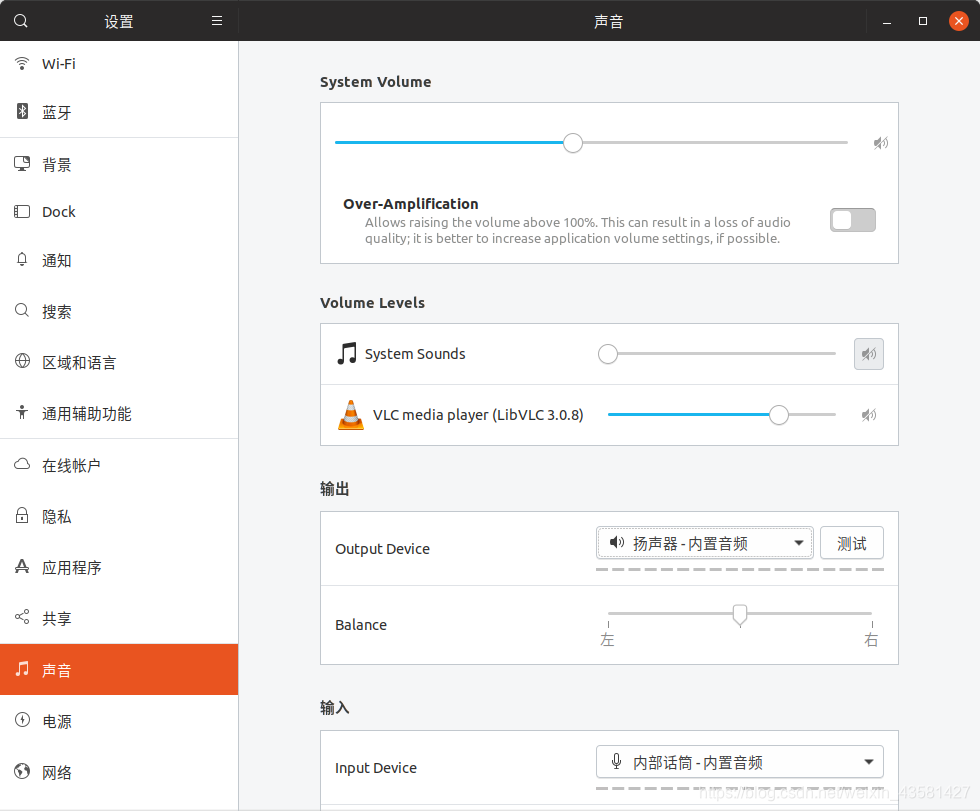Screen dimensions: 980x811
Task: Switch to the Dock settings panel
Action: [119, 212]
